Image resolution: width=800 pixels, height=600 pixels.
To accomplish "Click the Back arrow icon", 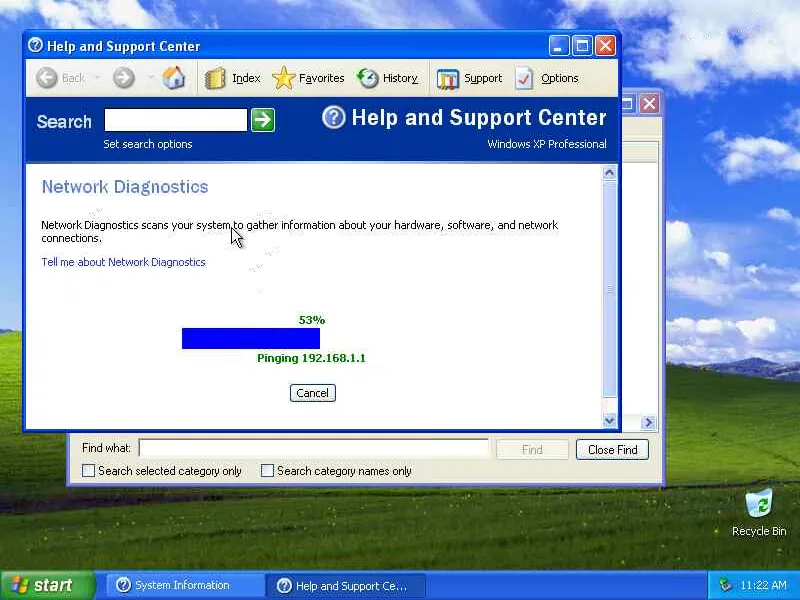I will pos(47,78).
